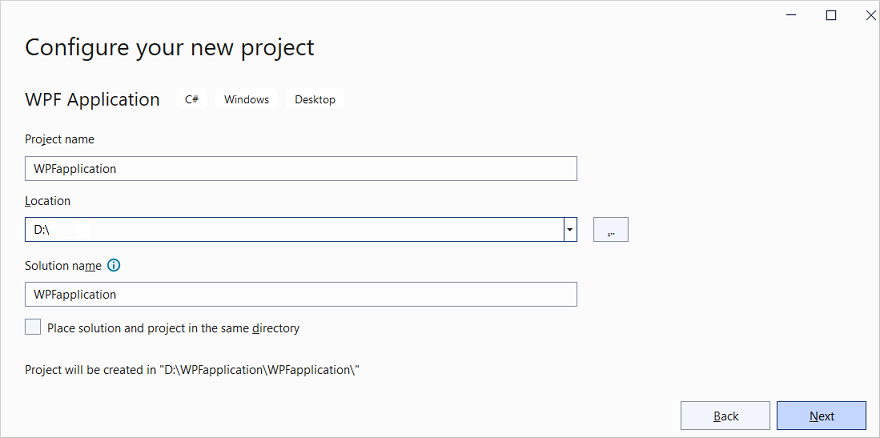Click the 'Project will be created in' path text

192,370
